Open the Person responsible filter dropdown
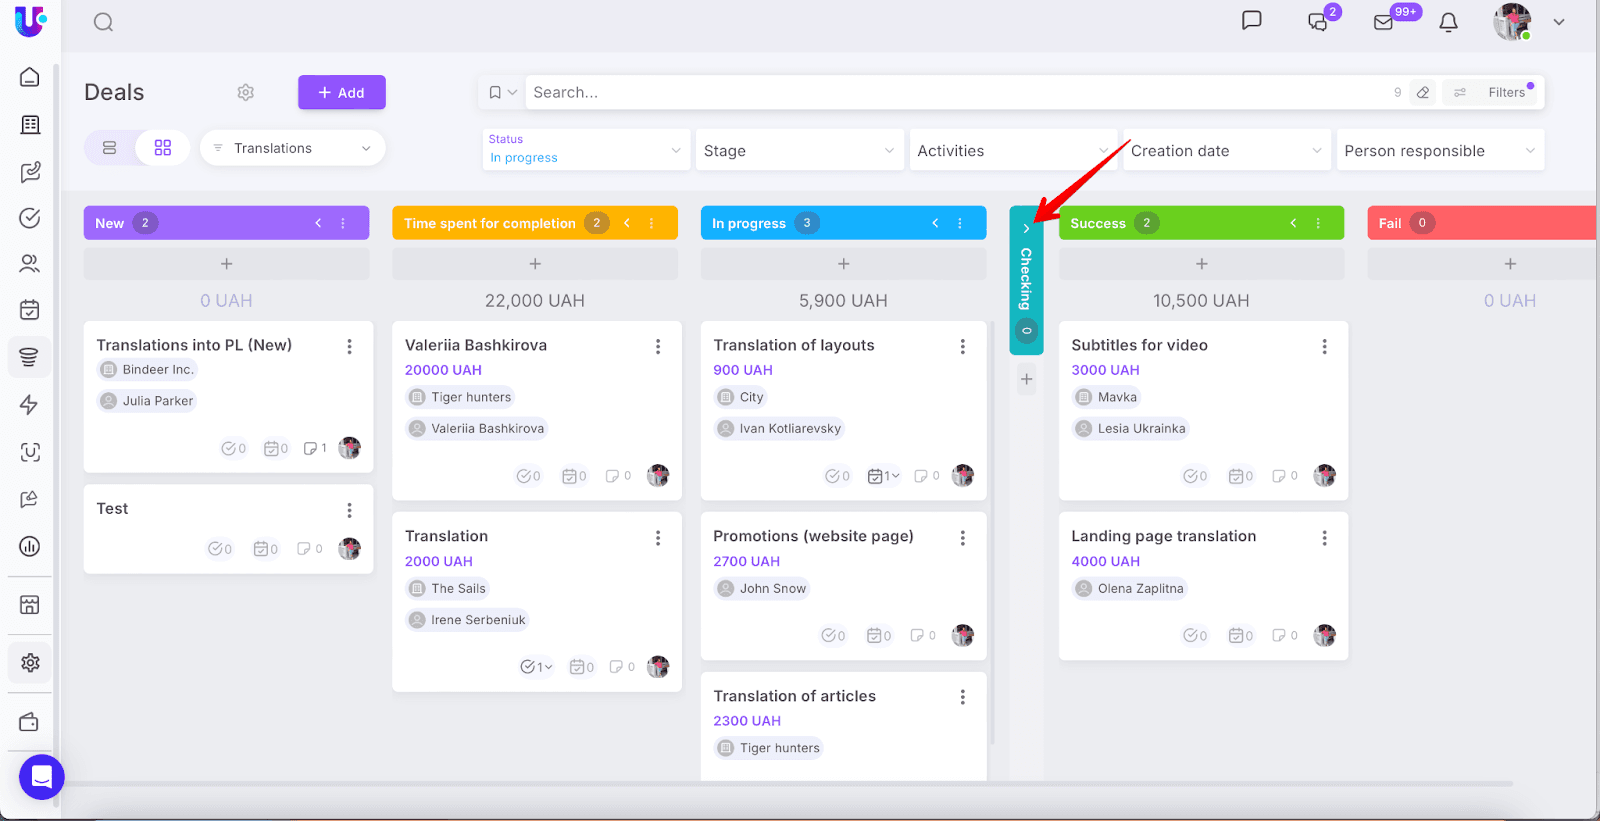The image size is (1600, 821). pyautogui.click(x=1439, y=151)
